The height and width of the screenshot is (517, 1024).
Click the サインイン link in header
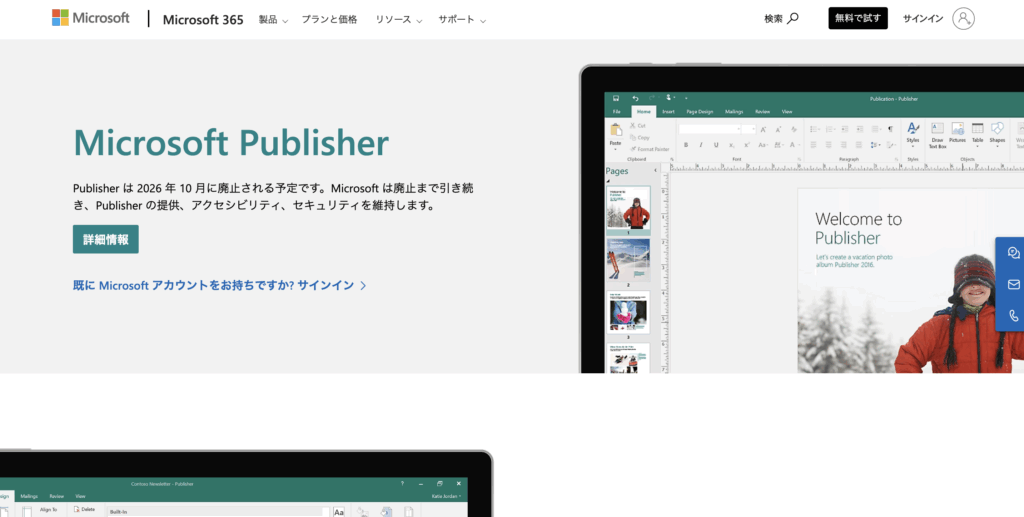point(923,18)
